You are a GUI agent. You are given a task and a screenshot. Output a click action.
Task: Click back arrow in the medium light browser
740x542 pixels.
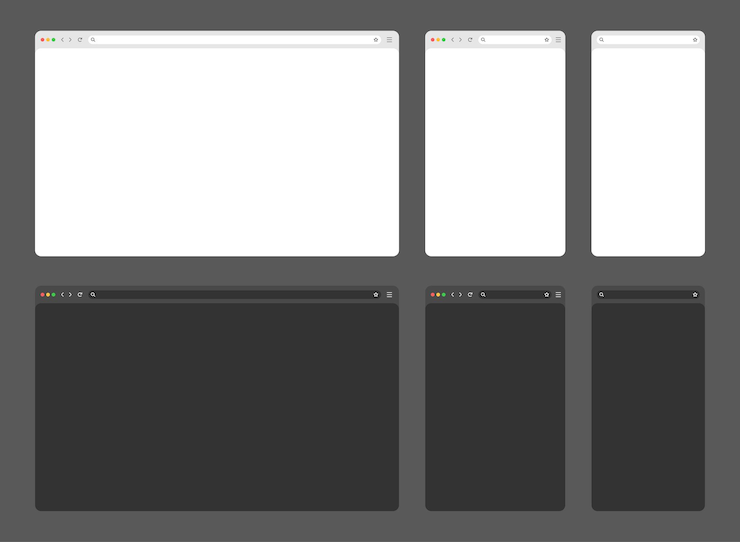click(x=453, y=40)
